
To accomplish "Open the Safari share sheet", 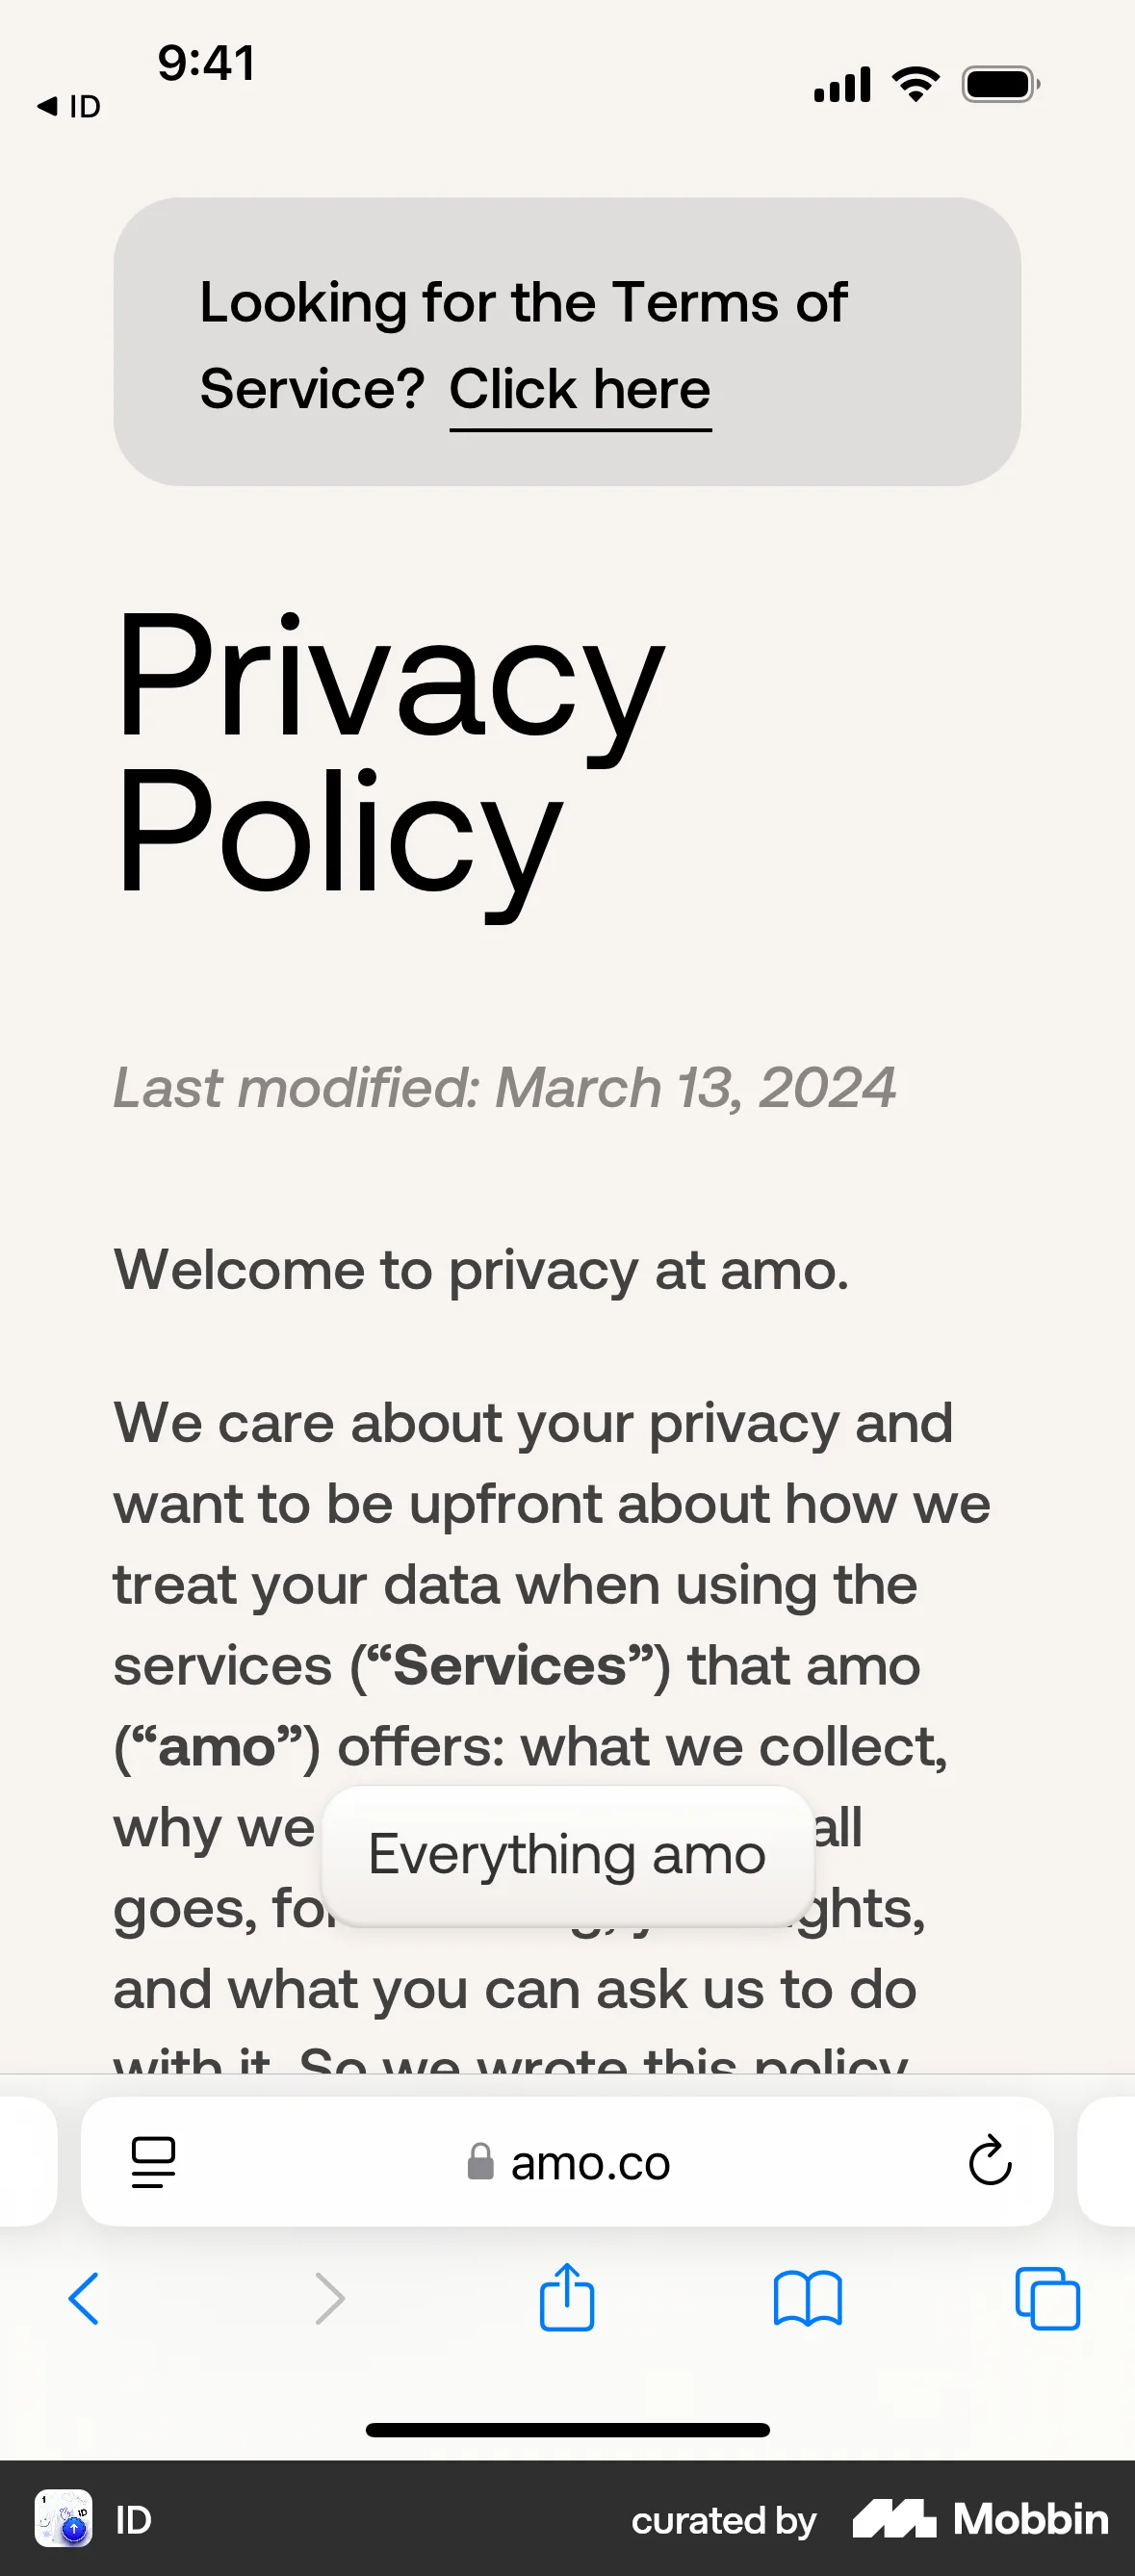I will (566, 2295).
